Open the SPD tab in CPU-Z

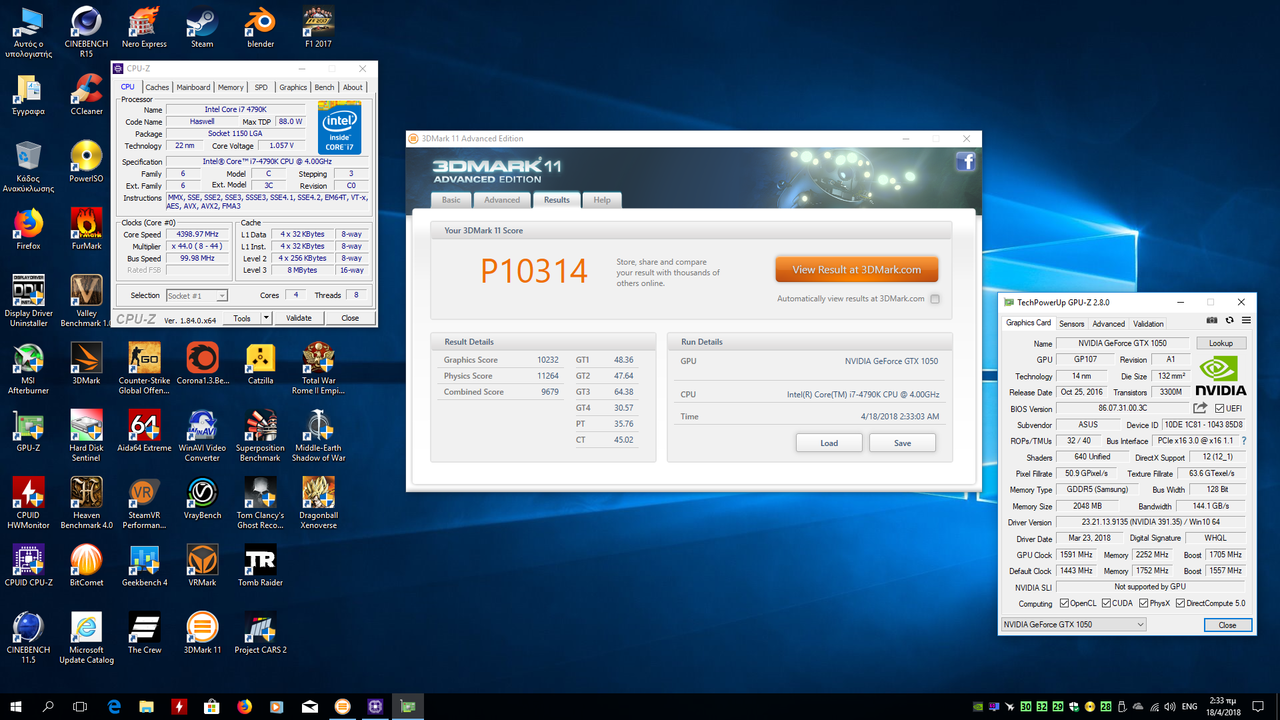[x=261, y=87]
